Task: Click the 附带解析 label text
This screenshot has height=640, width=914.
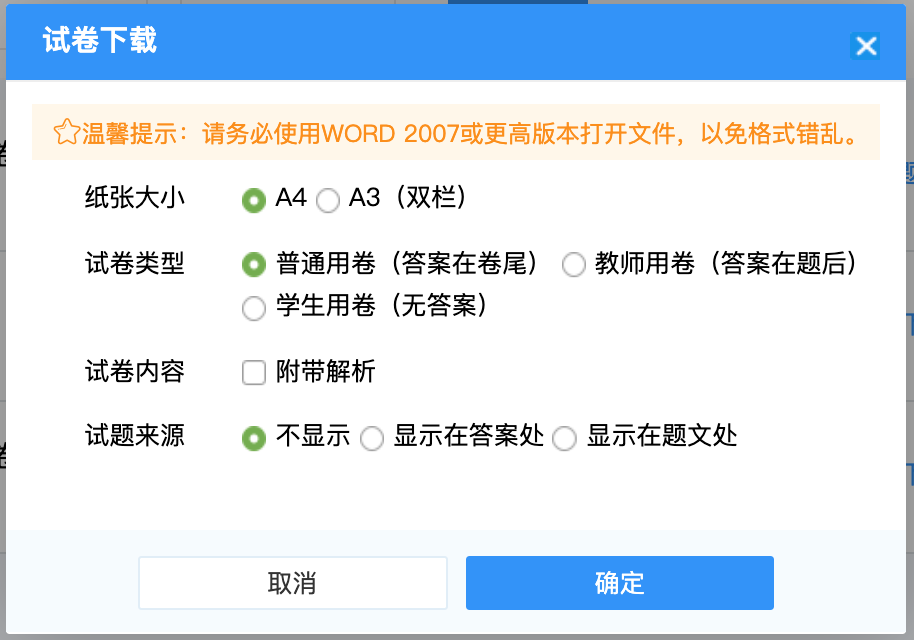Action: (x=326, y=372)
